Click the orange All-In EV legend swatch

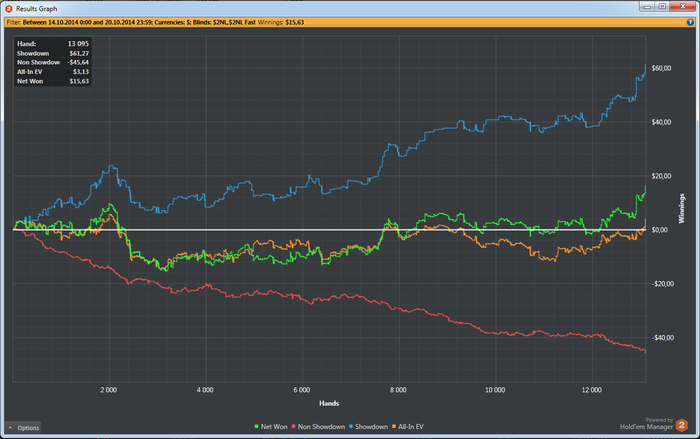point(394,426)
